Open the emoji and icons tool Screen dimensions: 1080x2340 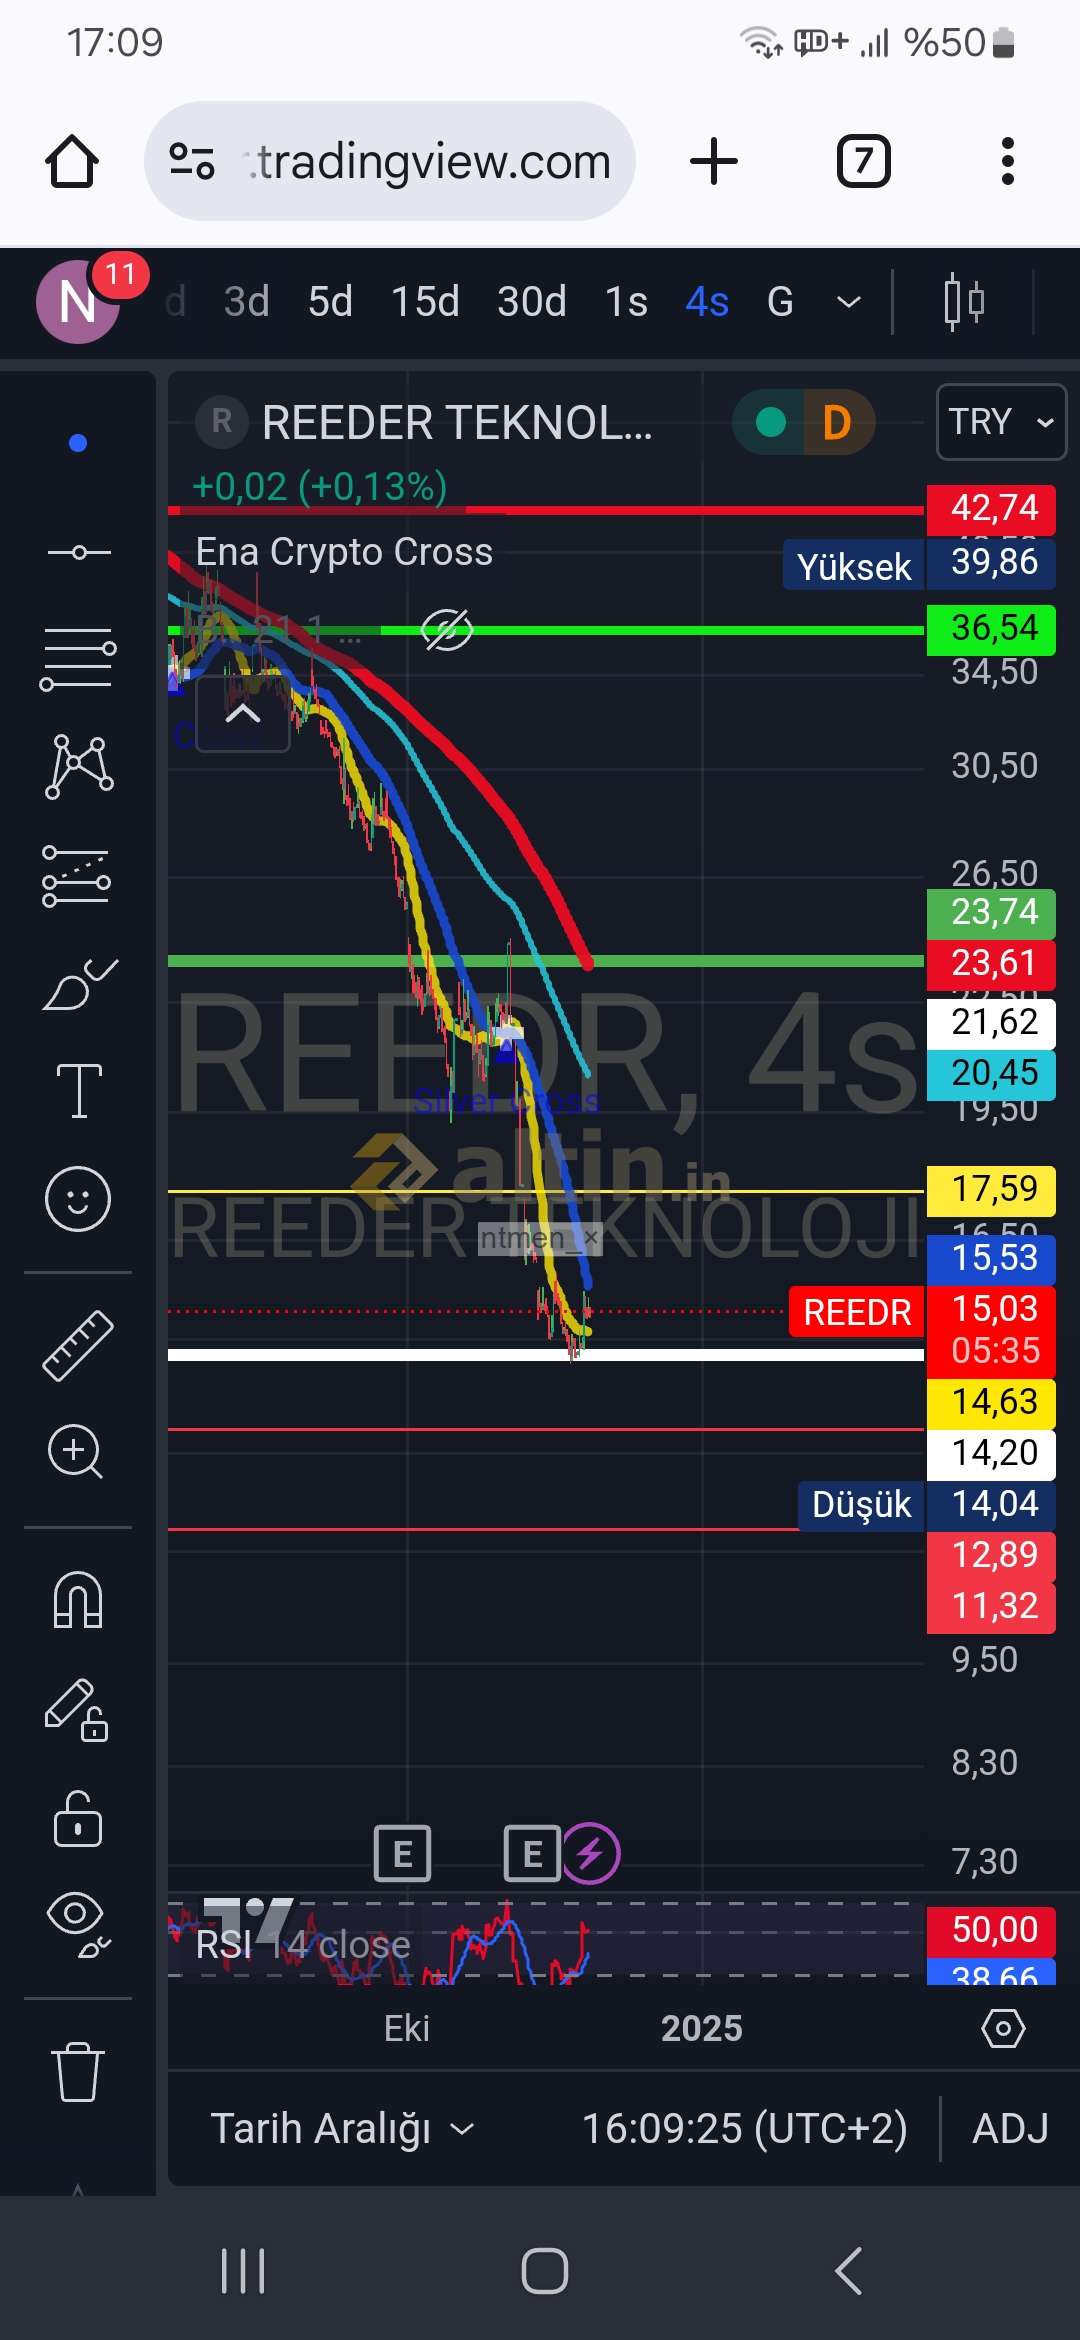[x=78, y=1198]
